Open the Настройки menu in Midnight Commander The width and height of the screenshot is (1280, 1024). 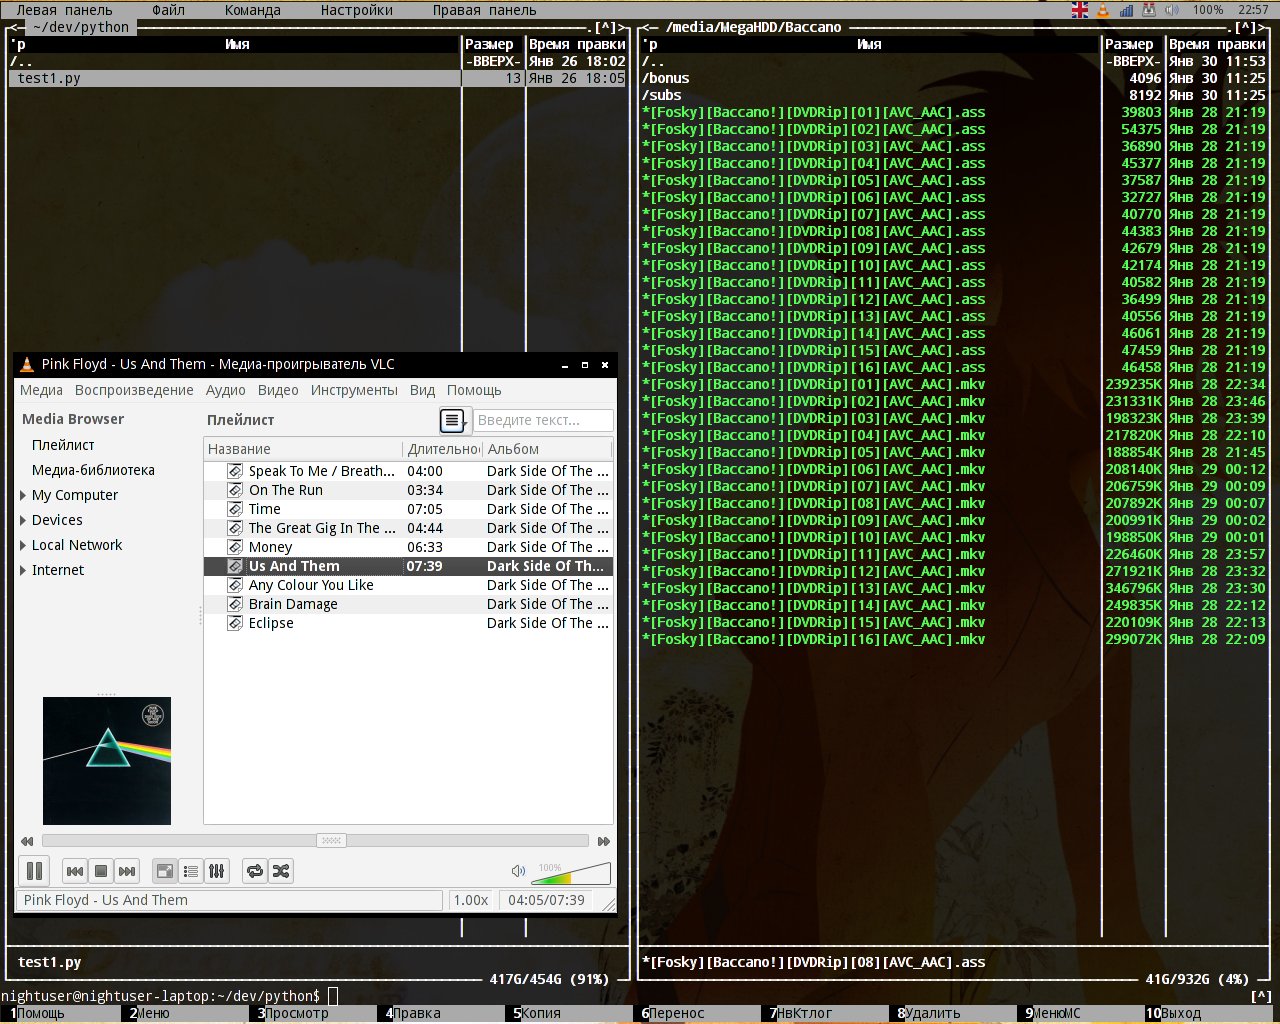click(x=357, y=10)
